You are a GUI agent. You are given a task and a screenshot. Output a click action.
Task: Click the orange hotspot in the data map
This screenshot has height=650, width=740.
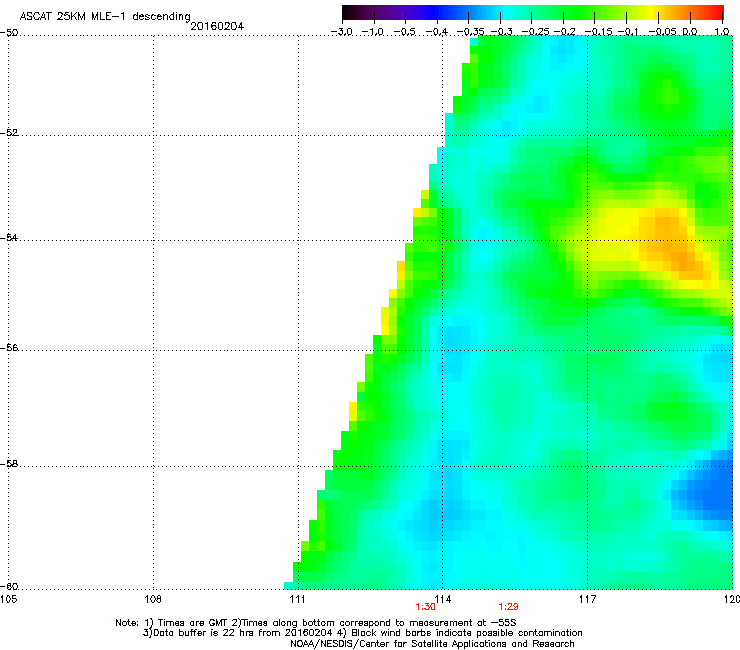[x=673, y=245]
